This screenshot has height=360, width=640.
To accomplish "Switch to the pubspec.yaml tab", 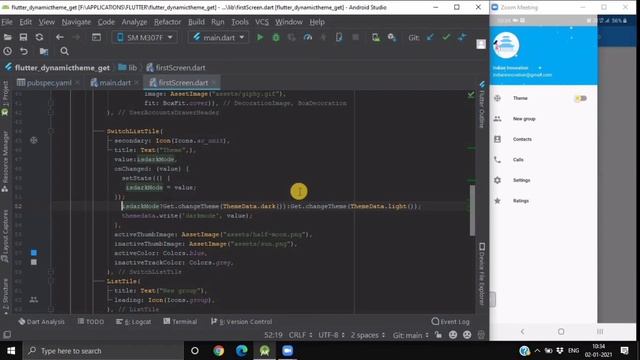I will coord(48,83).
